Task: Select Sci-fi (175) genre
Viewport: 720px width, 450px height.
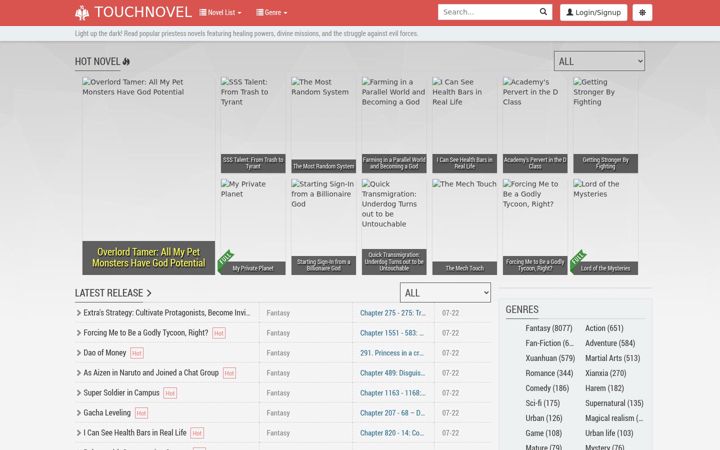Action: coord(543,403)
